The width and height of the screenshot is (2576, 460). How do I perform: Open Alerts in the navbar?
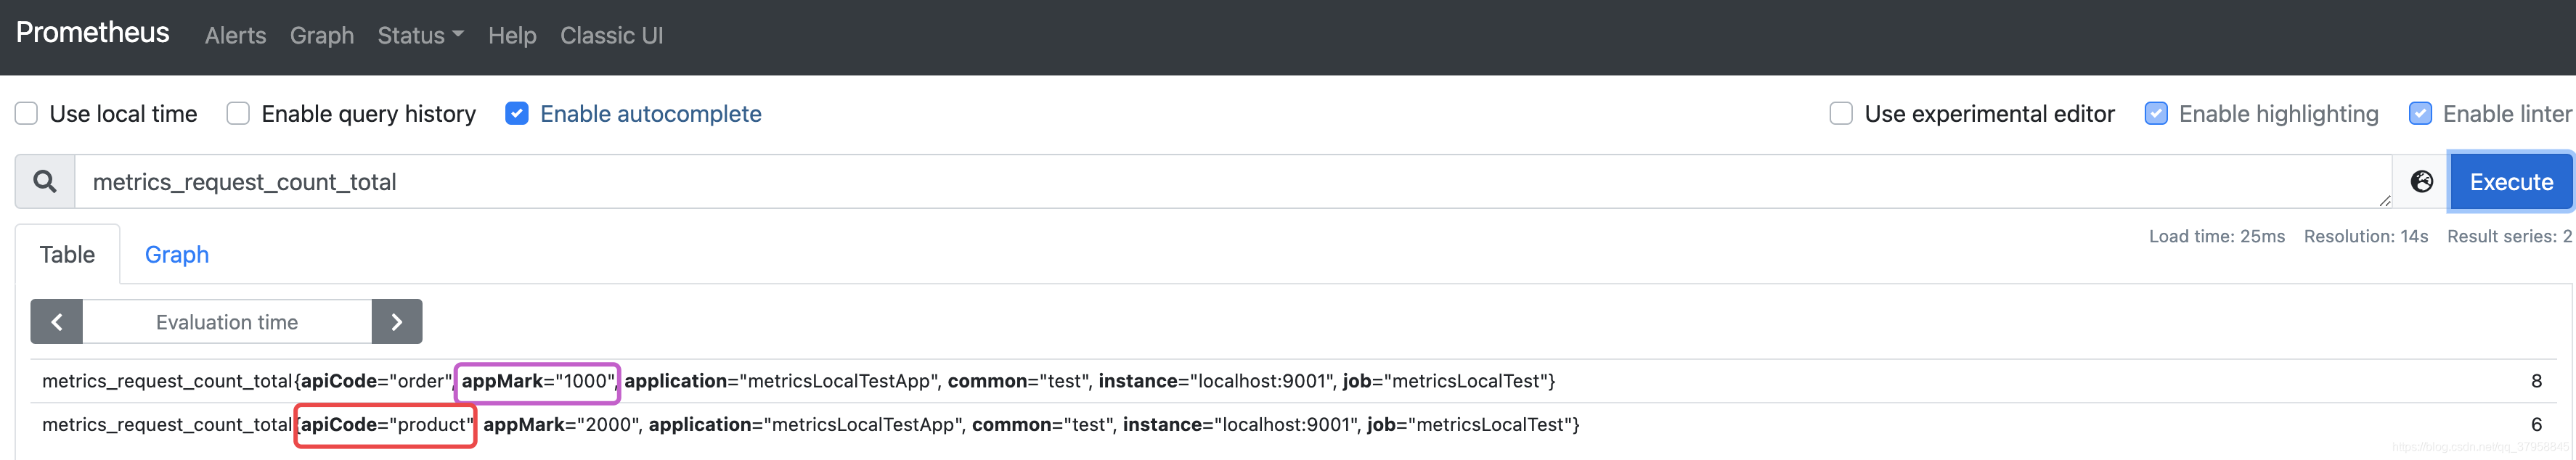coord(235,36)
